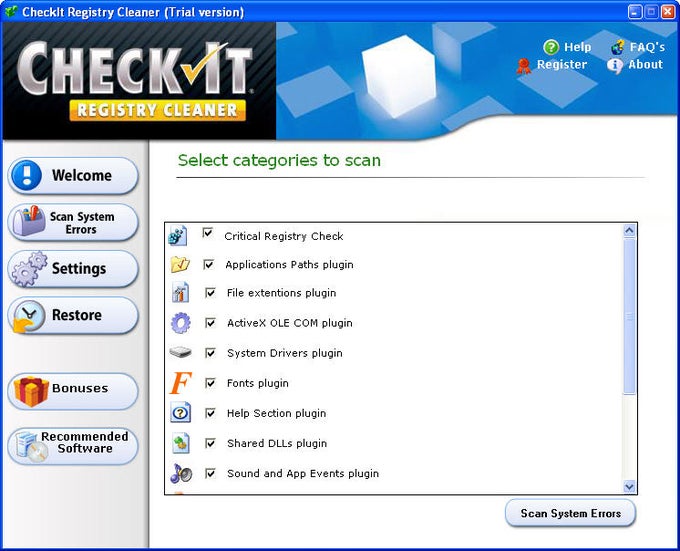Toggle System Drivers plugin checkbox

[210, 352]
